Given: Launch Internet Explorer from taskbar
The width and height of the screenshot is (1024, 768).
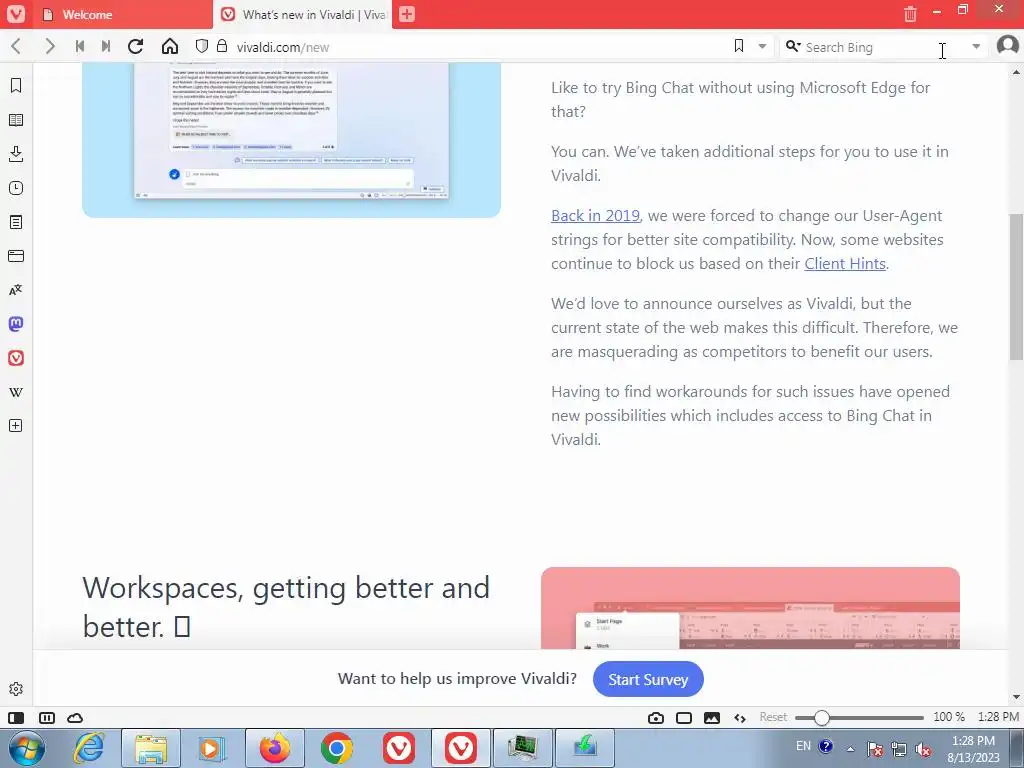Looking at the screenshot, I should pos(88,748).
